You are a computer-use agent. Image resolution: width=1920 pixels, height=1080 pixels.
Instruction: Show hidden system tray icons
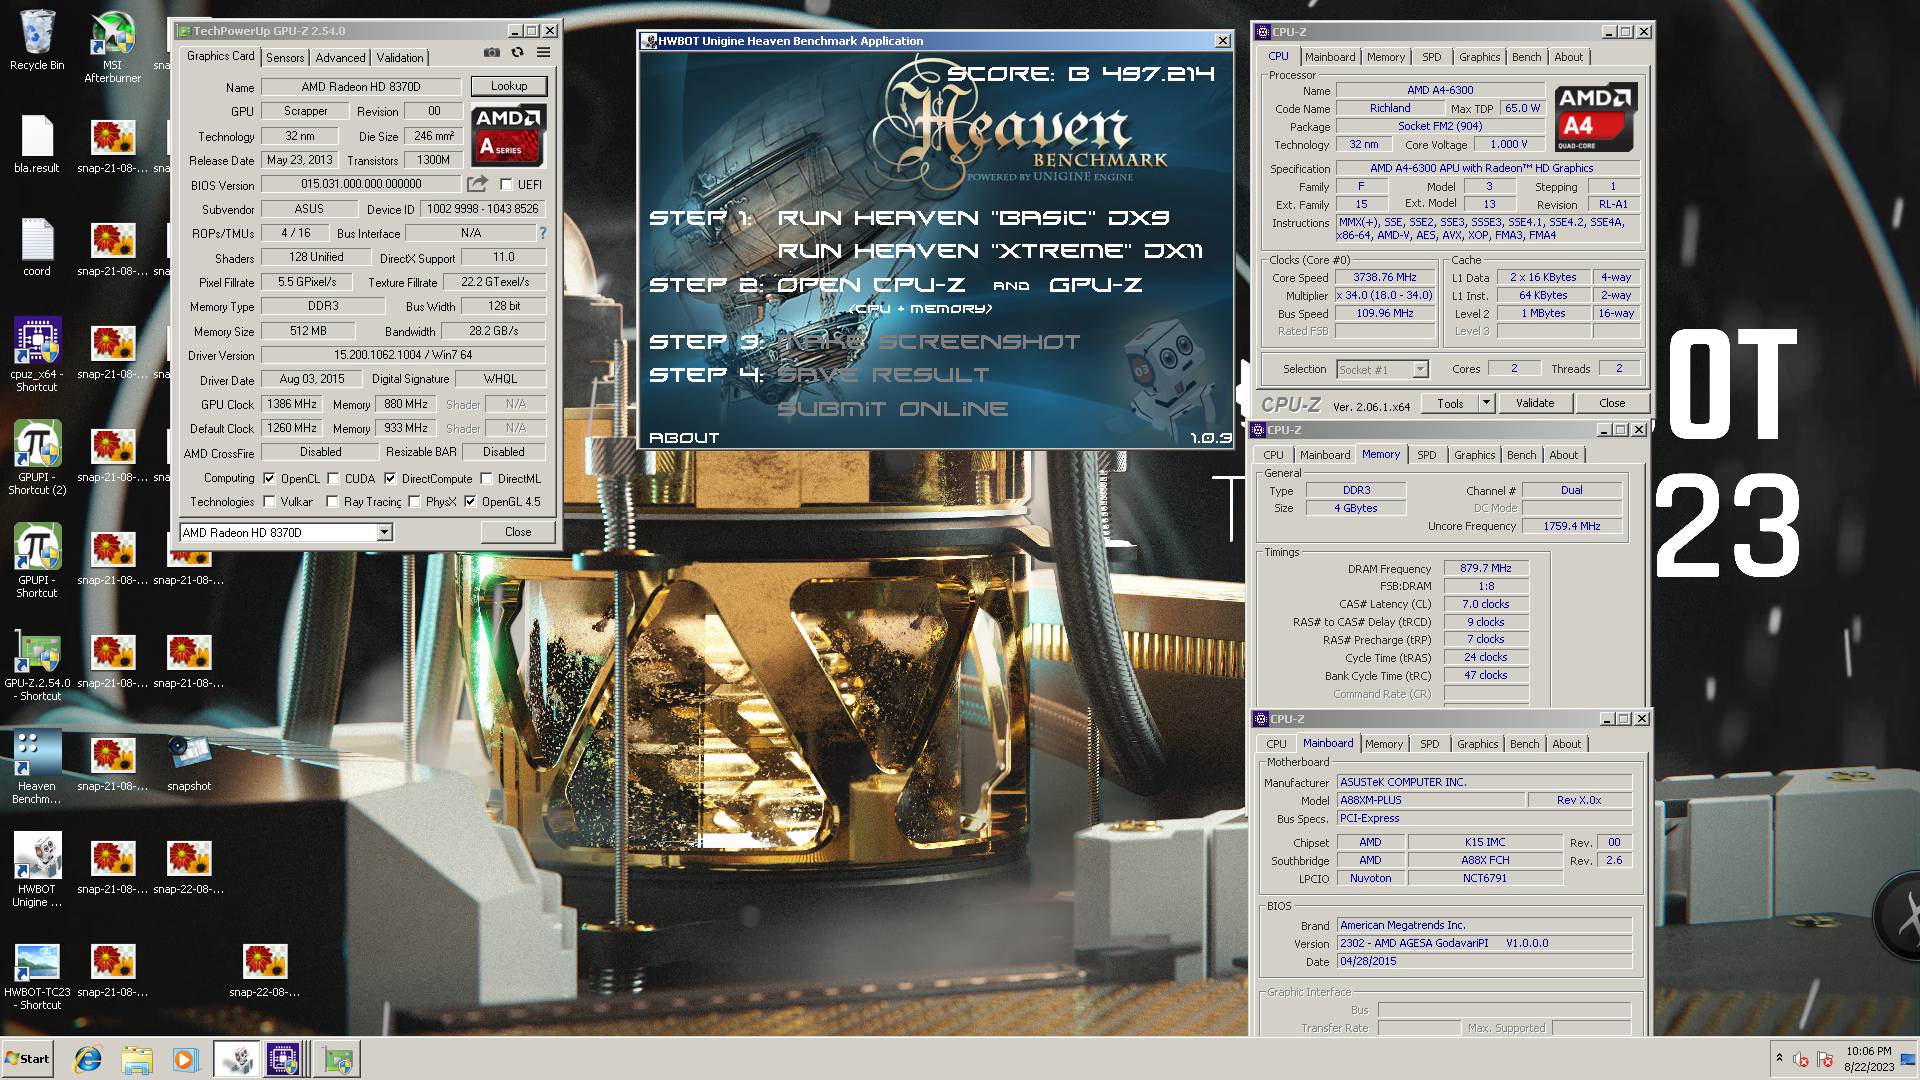coord(1779,1058)
